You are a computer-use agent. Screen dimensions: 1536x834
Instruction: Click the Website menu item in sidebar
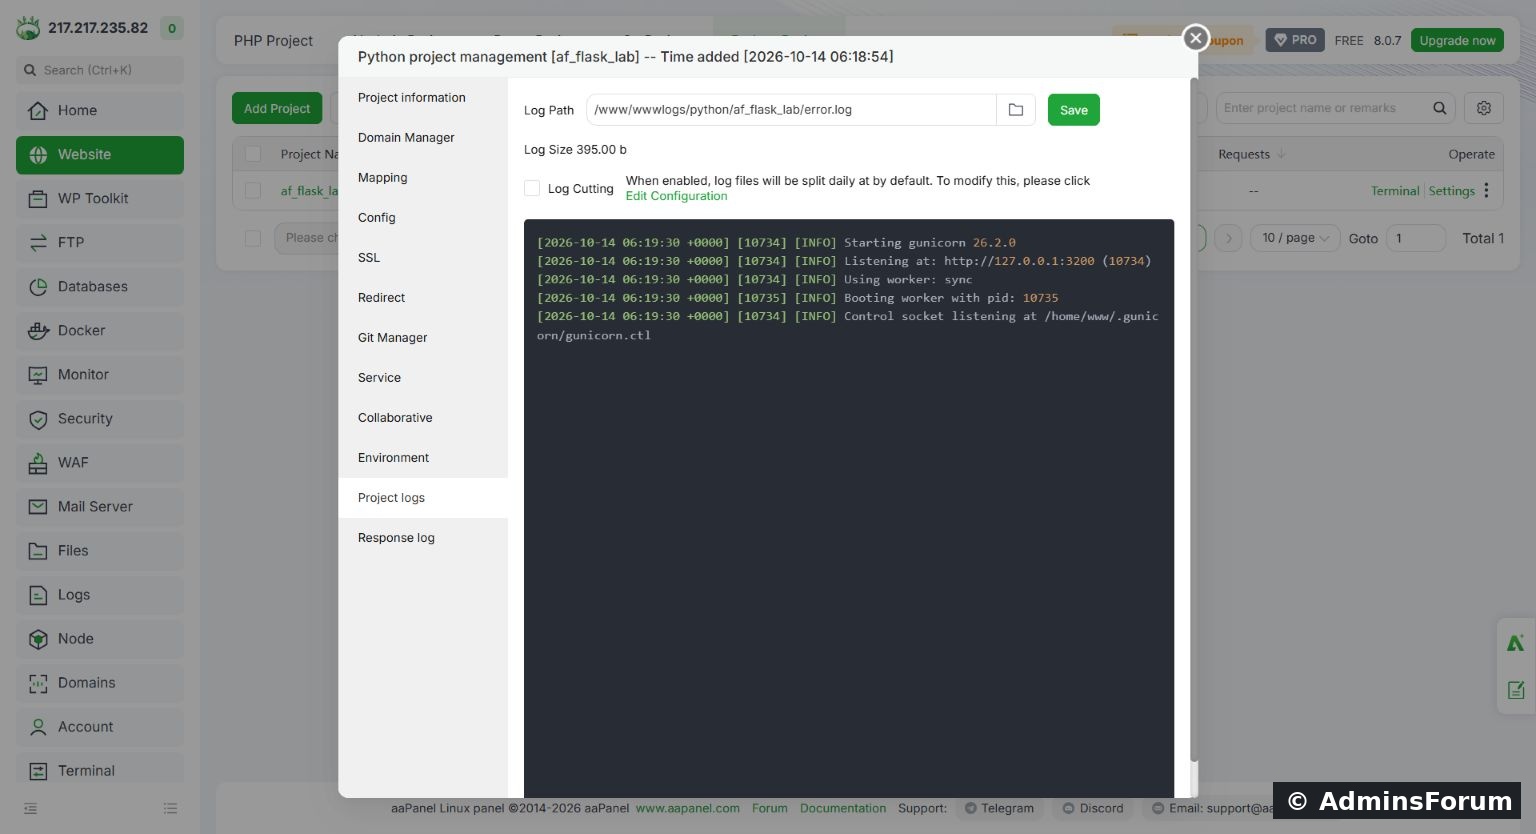point(100,155)
